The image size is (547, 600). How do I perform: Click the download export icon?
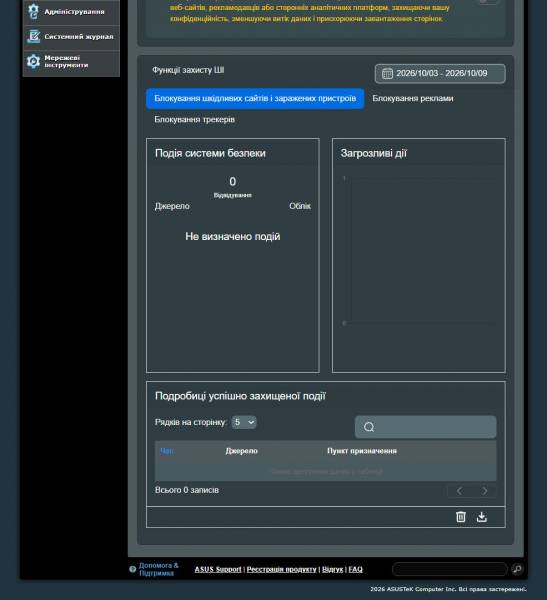coord(482,517)
